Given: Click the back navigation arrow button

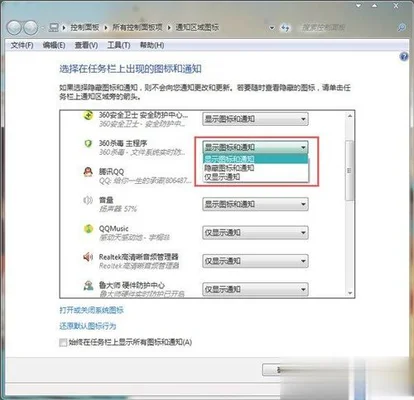Looking at the screenshot, I should (x=14, y=28).
